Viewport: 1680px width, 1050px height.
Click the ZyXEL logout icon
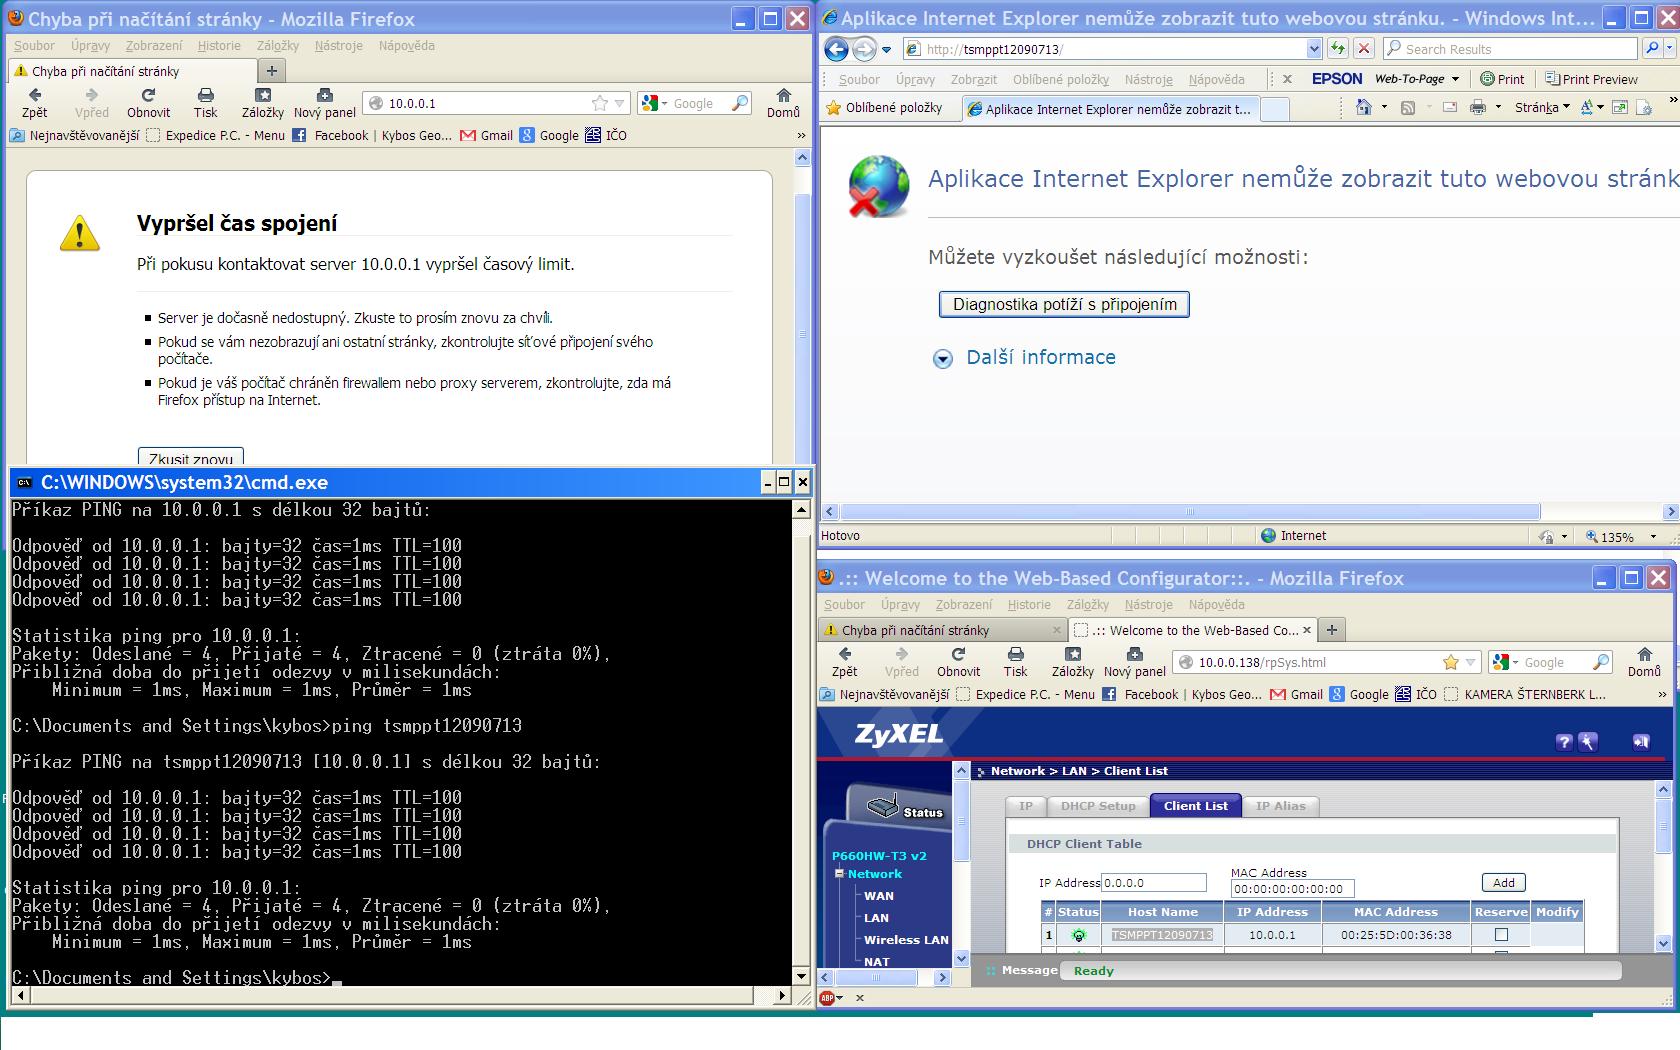[1641, 741]
